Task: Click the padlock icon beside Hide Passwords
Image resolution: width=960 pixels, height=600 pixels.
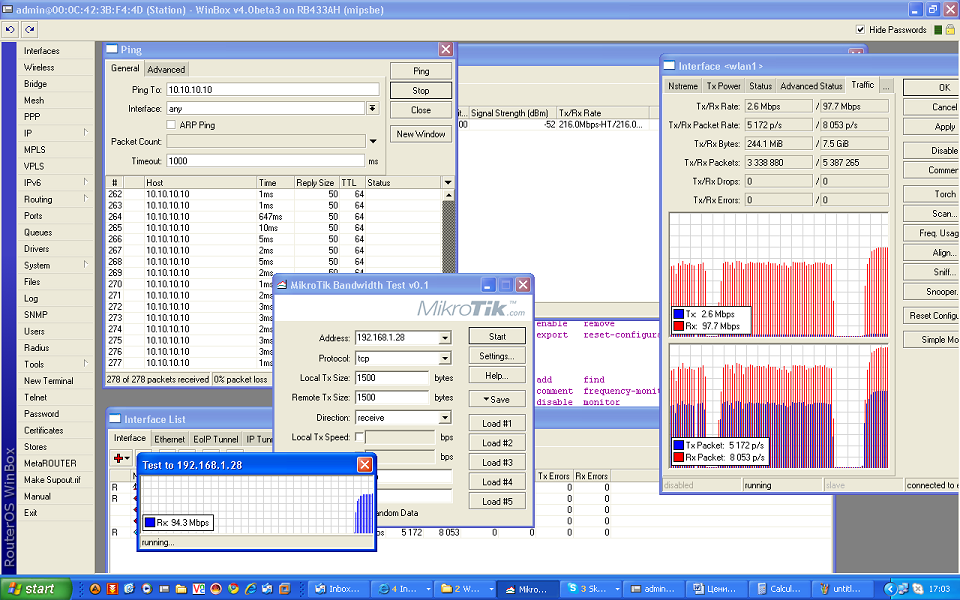Action: tap(951, 30)
